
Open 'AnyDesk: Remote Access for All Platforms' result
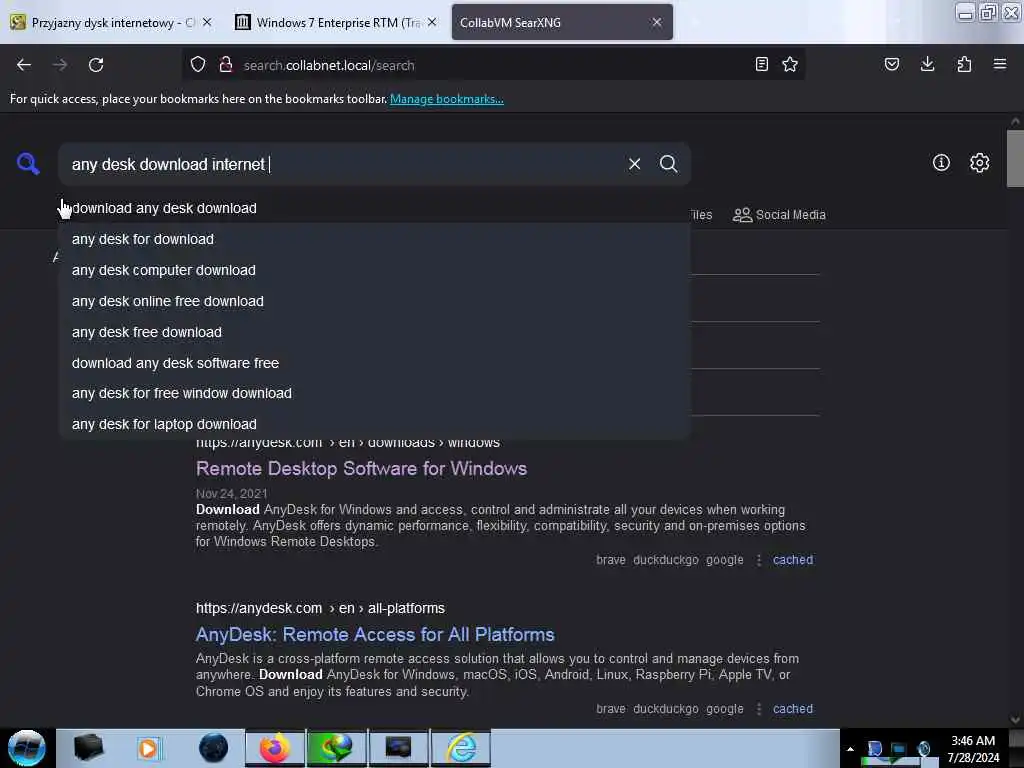coord(375,635)
